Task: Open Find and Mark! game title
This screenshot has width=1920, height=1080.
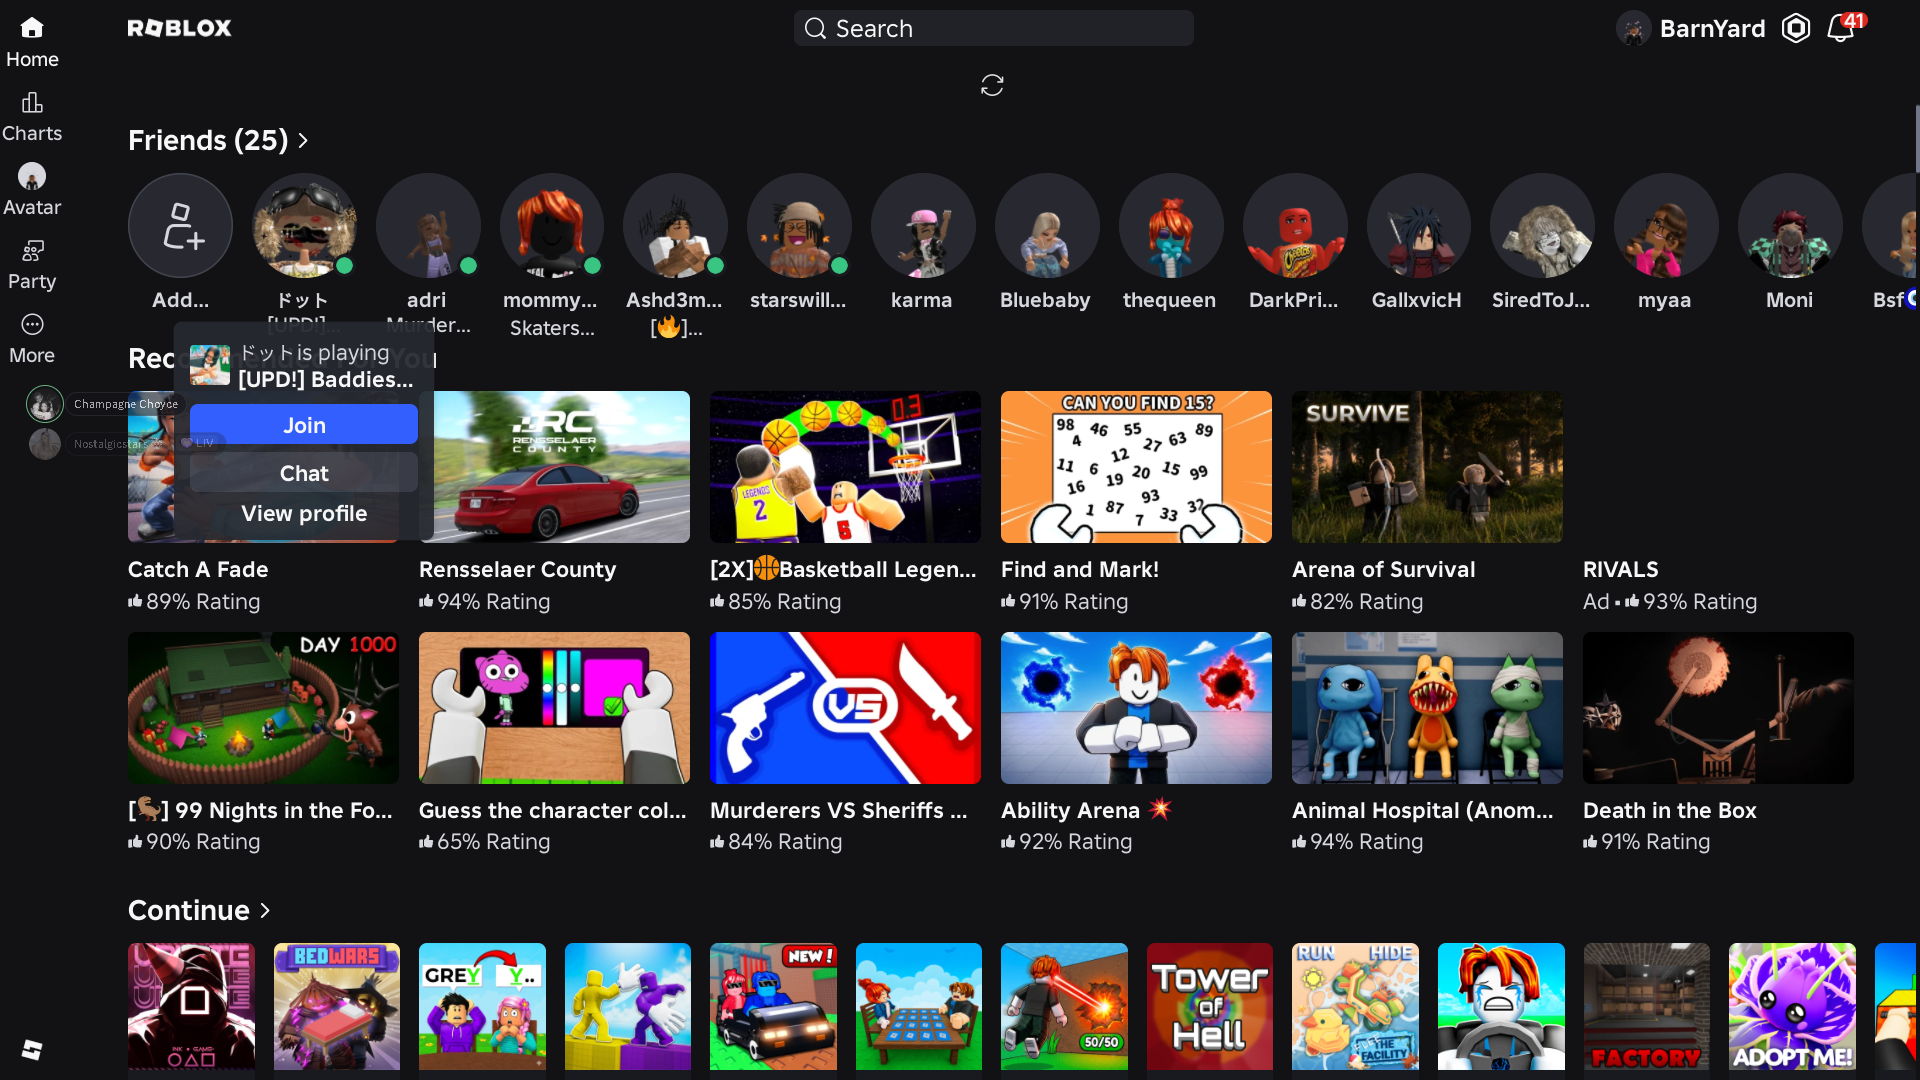Action: [1080, 569]
